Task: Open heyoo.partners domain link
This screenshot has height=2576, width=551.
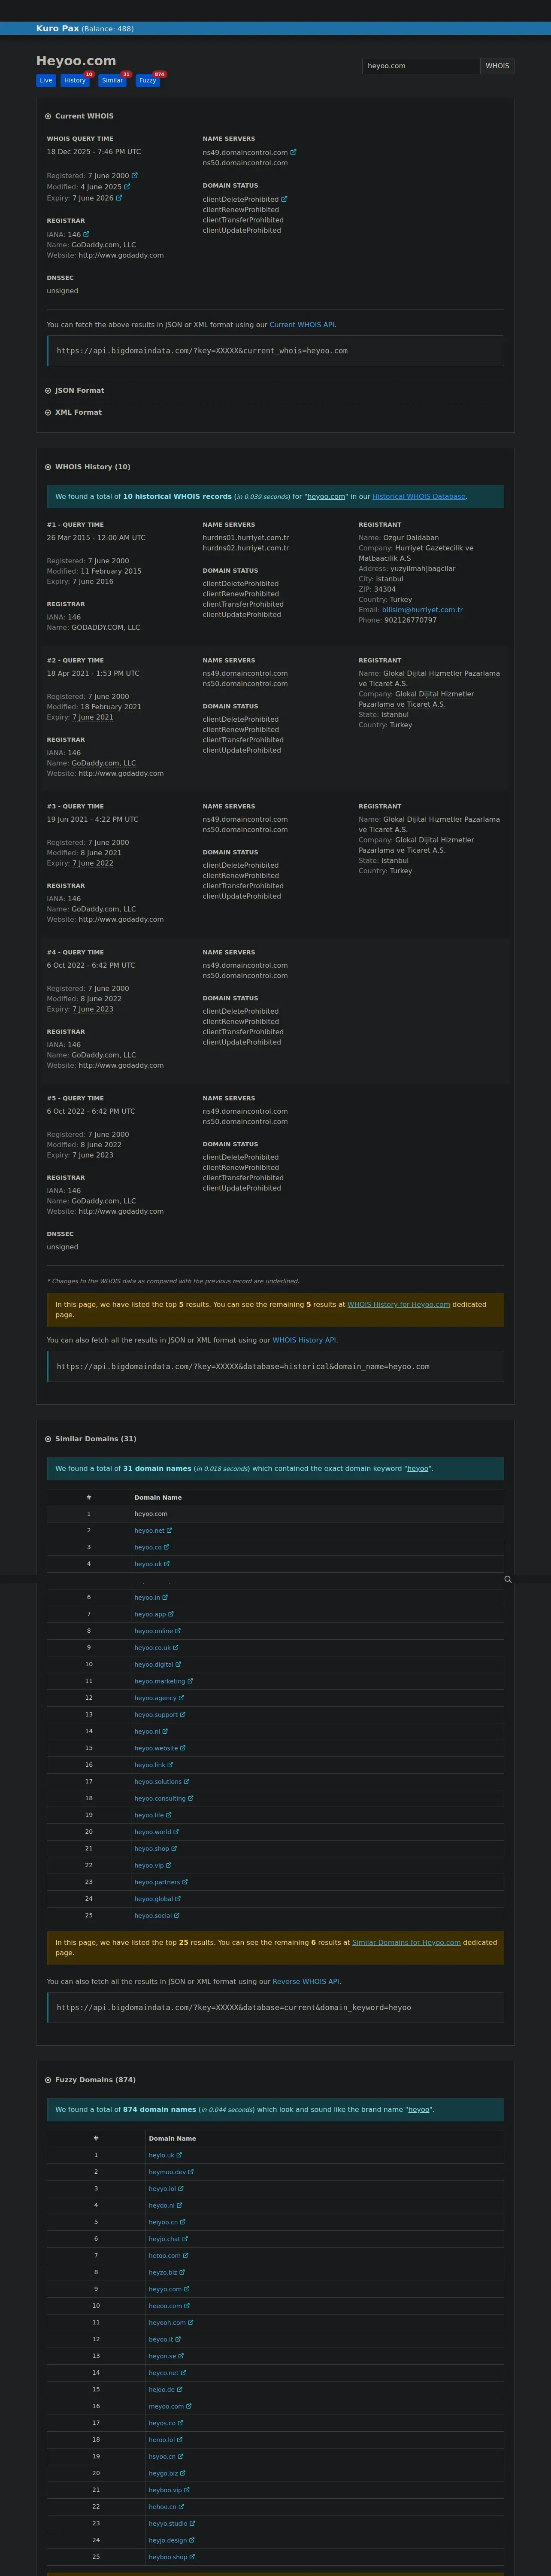Action: click(157, 1882)
